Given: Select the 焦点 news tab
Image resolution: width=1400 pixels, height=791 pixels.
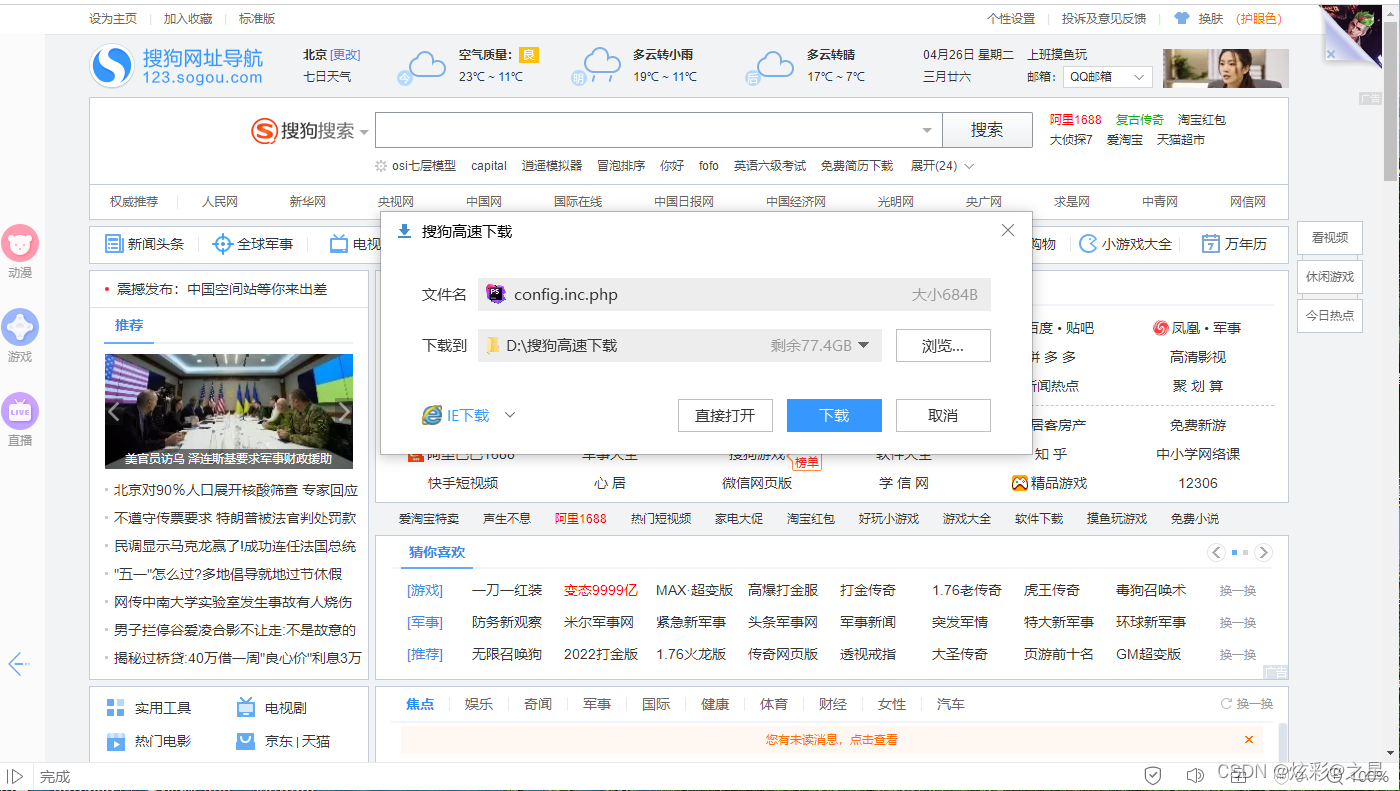Looking at the screenshot, I should click(420, 705).
